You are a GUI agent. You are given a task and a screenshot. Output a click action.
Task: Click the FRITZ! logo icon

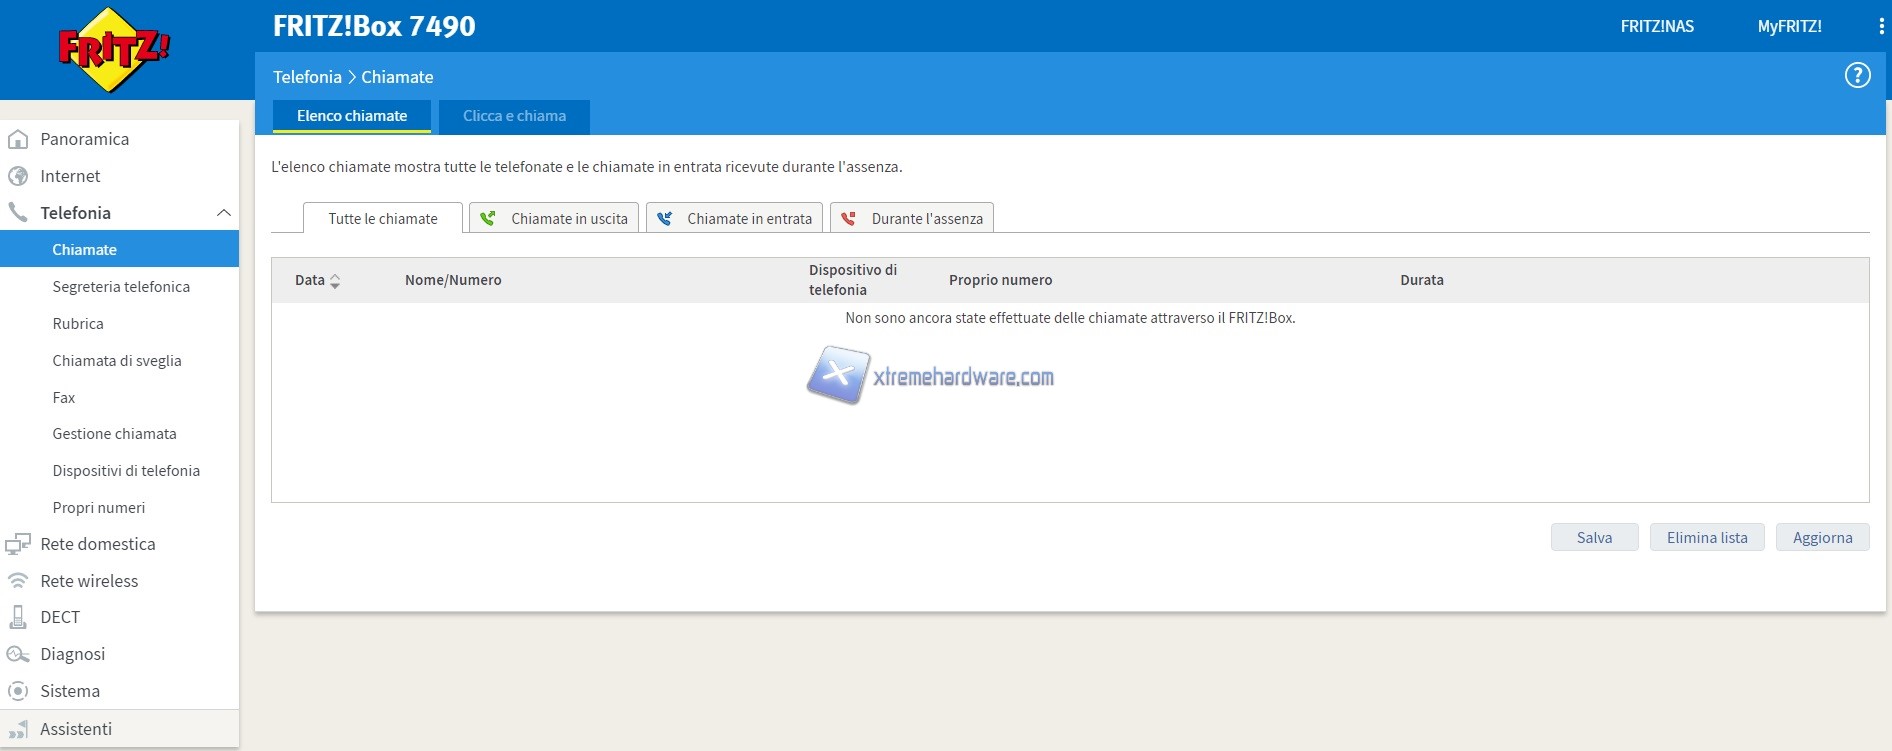pyautogui.click(x=113, y=50)
